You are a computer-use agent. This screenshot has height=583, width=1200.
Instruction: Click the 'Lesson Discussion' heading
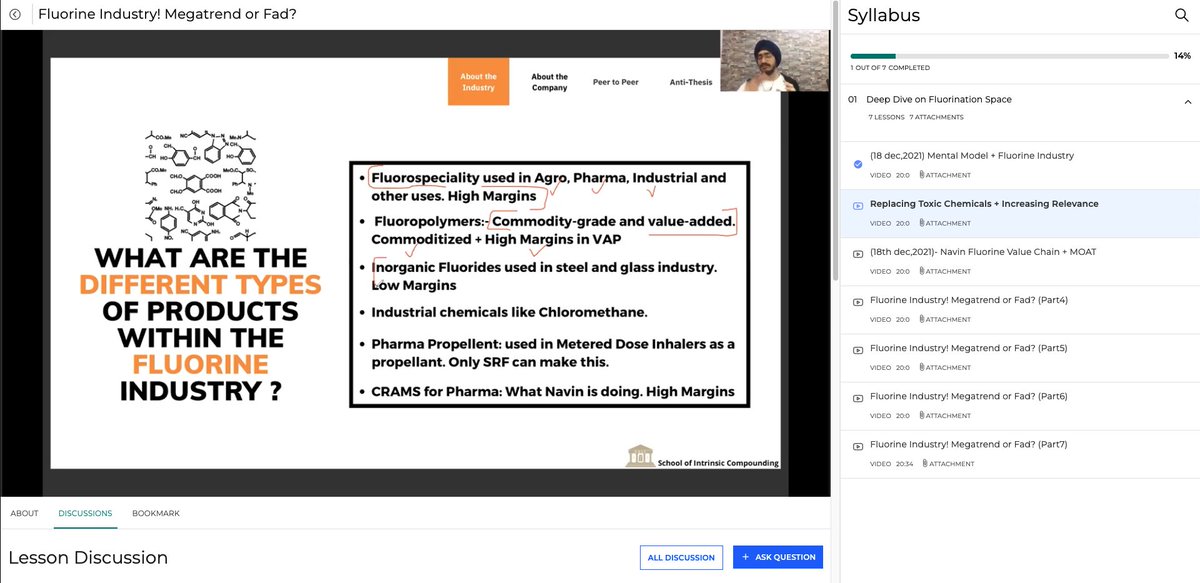click(x=88, y=557)
